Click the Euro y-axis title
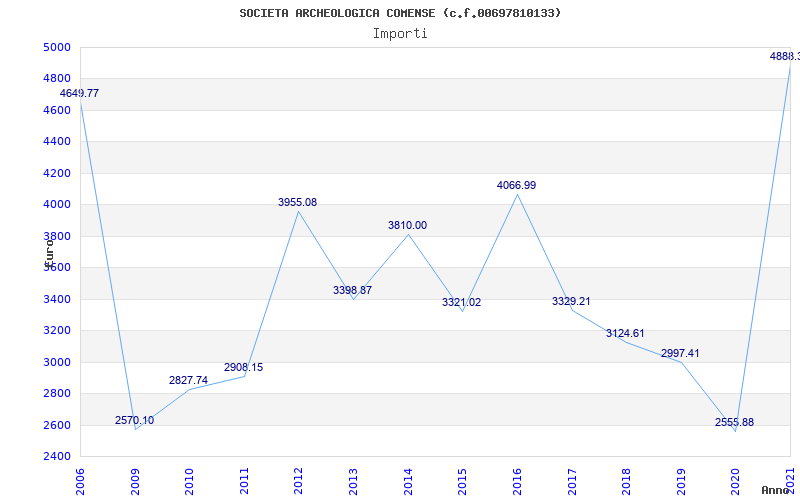This screenshot has height=500, width=800. coord(49,252)
